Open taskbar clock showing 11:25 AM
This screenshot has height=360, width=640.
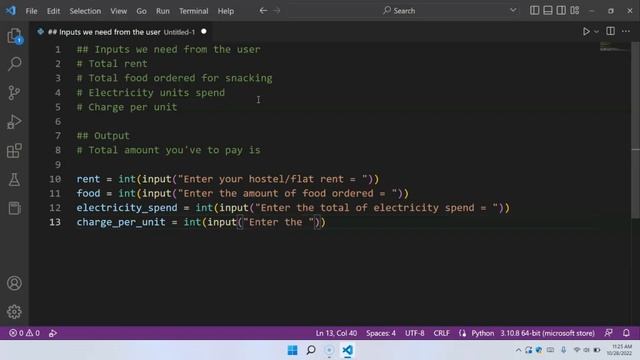(620, 350)
